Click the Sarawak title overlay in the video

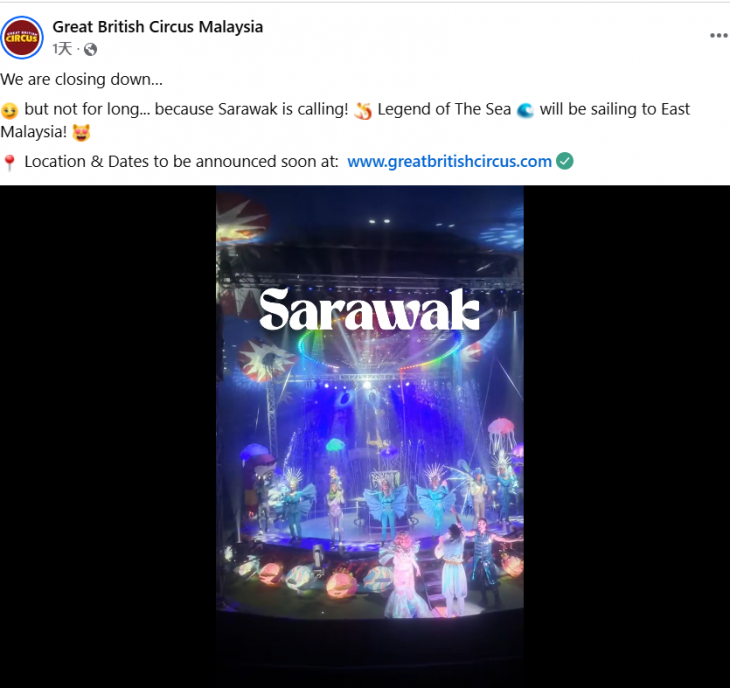point(369,309)
